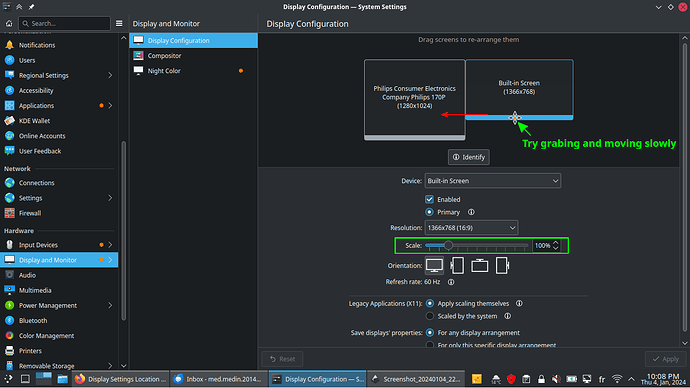Open the Device dropdown
The image size is (690, 388).
coord(493,181)
